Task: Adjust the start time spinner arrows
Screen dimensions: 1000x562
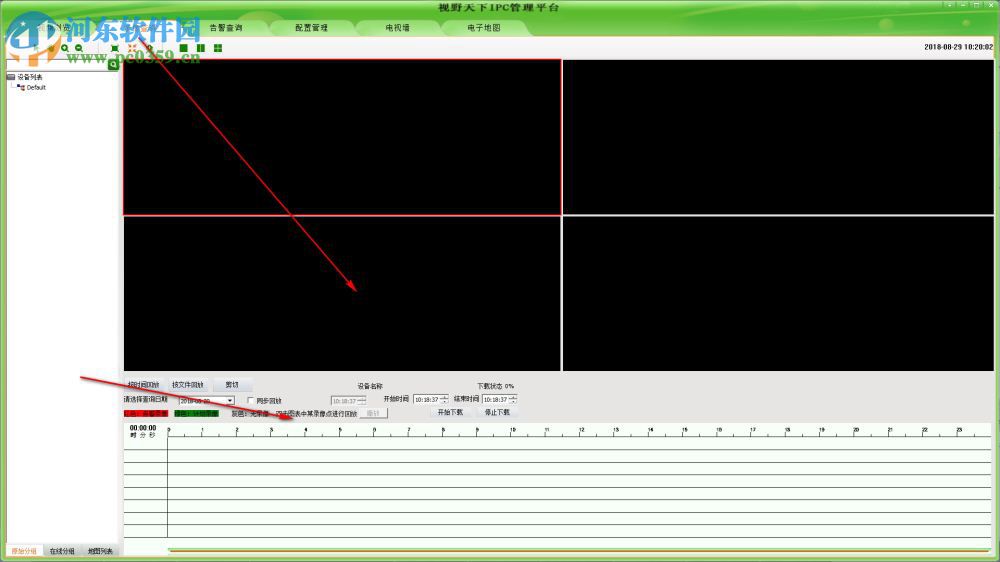Action: pyautogui.click(x=445, y=399)
